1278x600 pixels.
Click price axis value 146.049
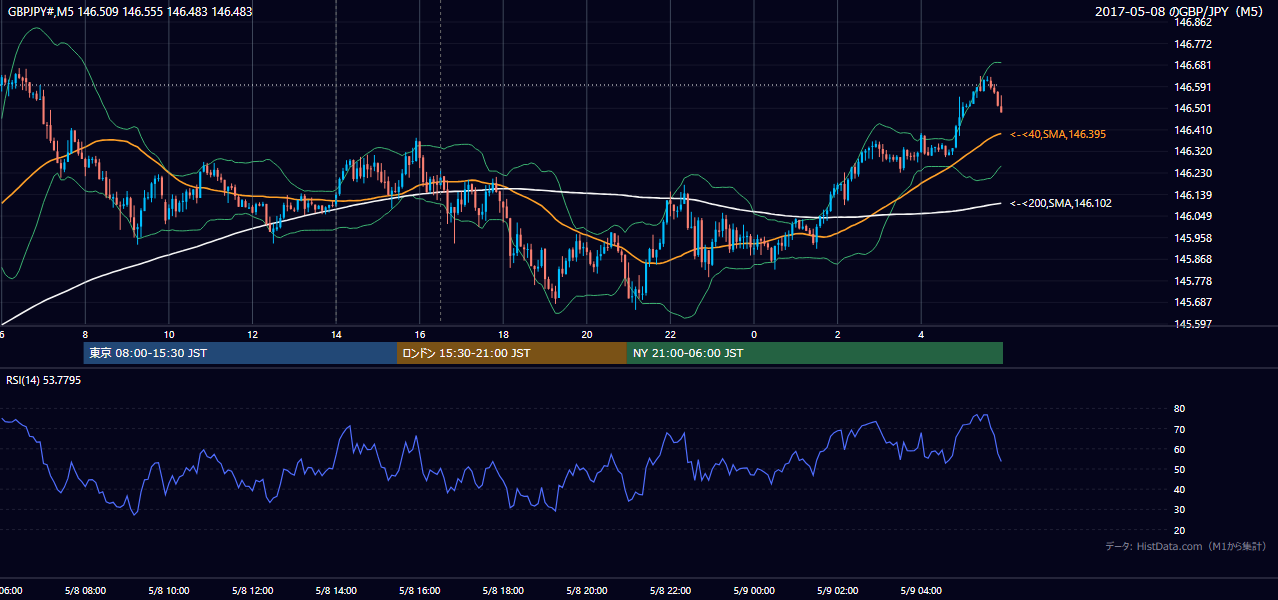[1193, 216]
